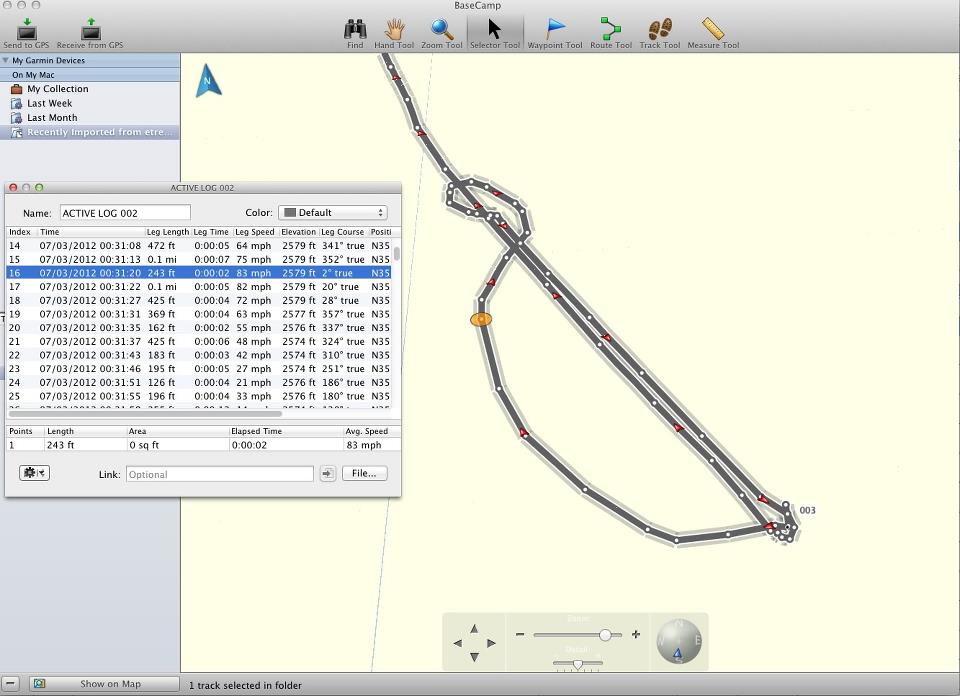The width and height of the screenshot is (960, 696).
Task: Click the File... button
Action: pos(364,473)
